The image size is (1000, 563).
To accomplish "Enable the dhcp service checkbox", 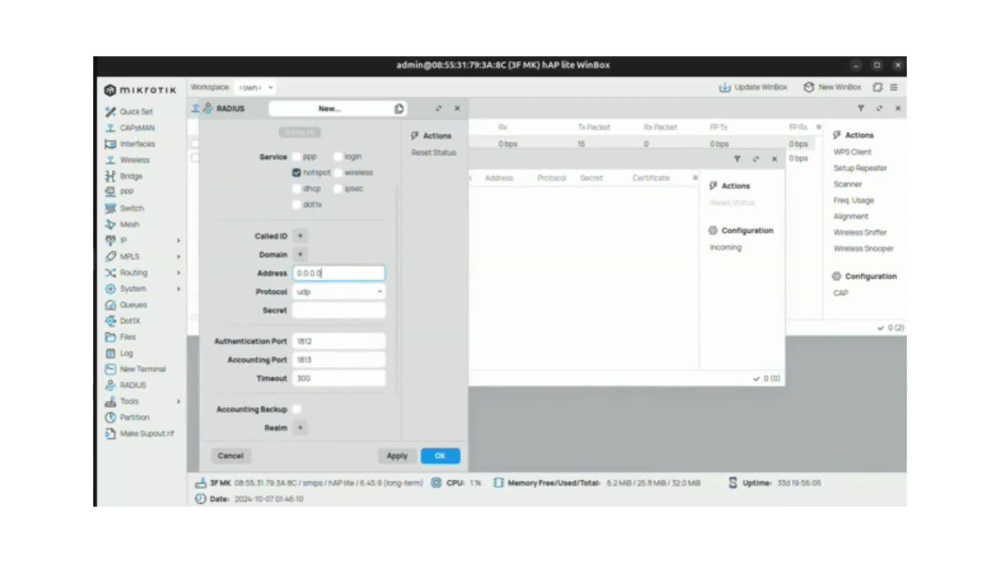I will [297, 189].
